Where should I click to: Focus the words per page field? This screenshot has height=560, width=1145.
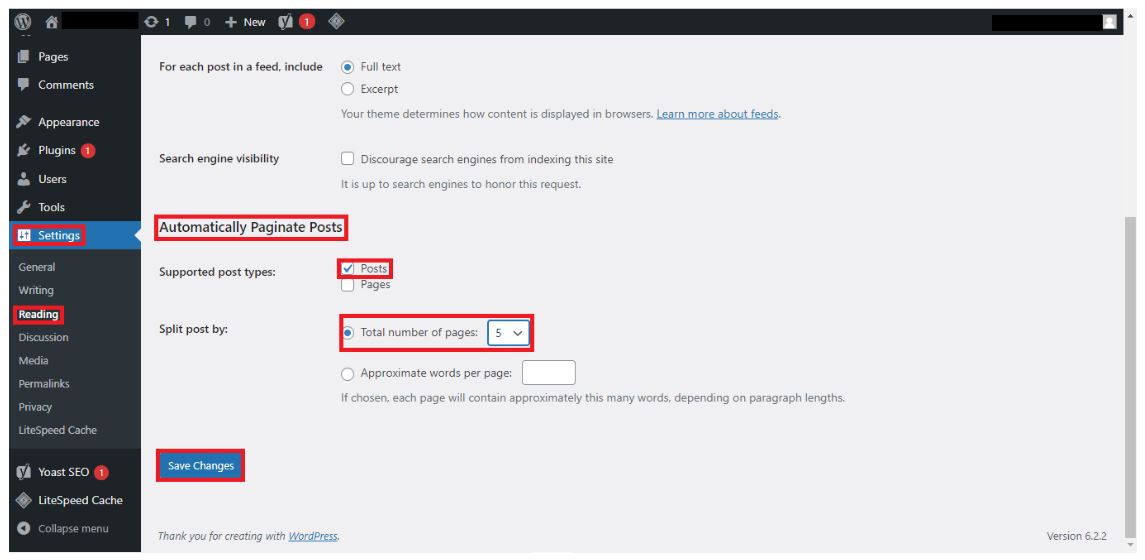[x=549, y=372]
